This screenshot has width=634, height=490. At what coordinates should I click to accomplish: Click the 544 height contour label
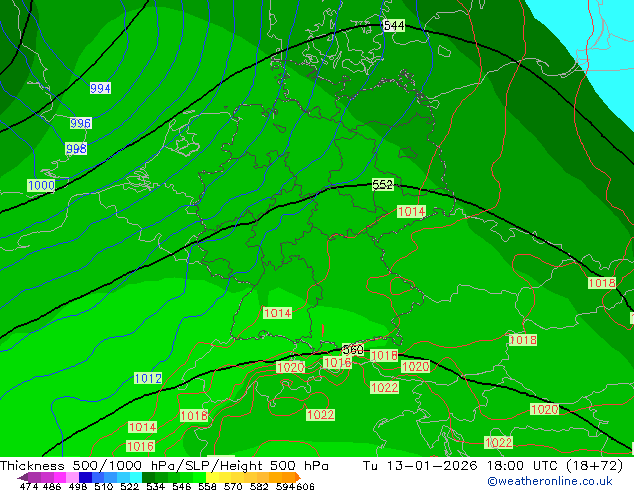[x=394, y=25]
